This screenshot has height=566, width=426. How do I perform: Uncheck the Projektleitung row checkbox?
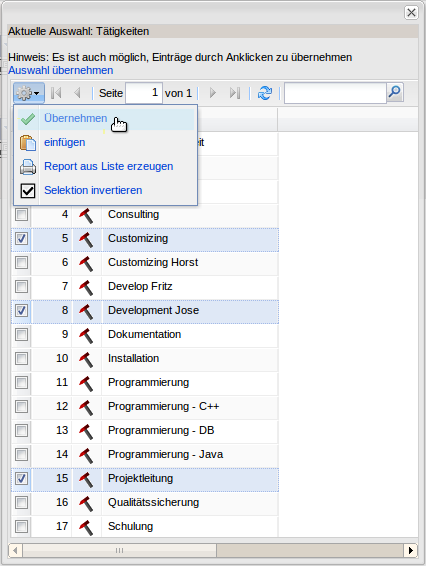[x=21, y=479]
